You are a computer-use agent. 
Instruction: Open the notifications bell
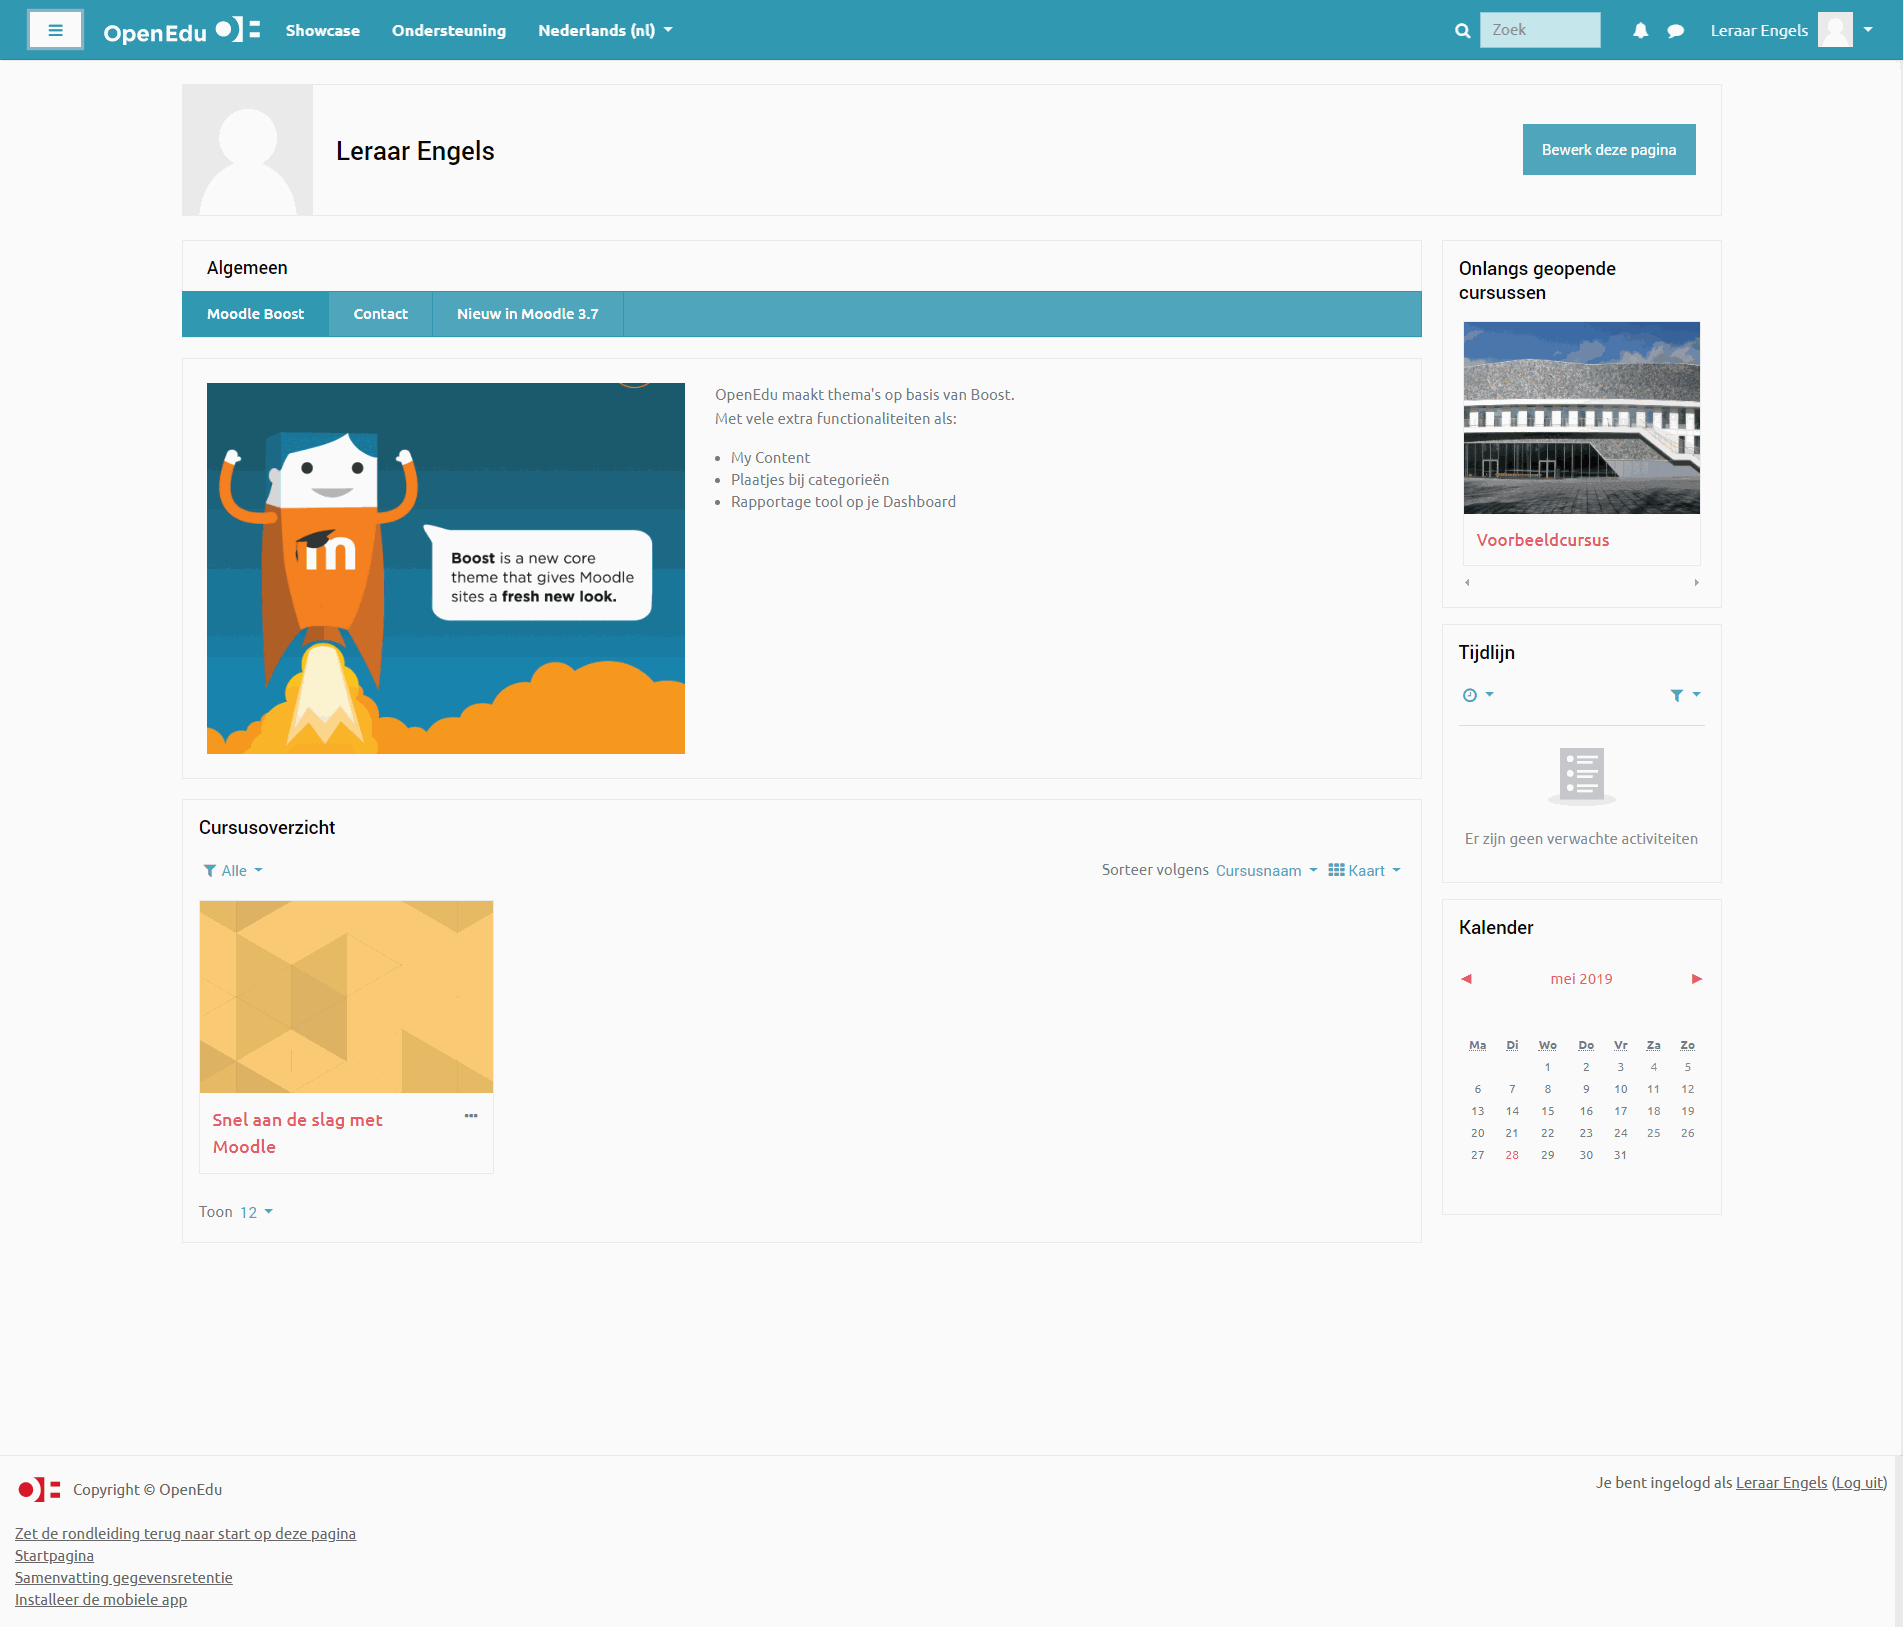point(1640,31)
